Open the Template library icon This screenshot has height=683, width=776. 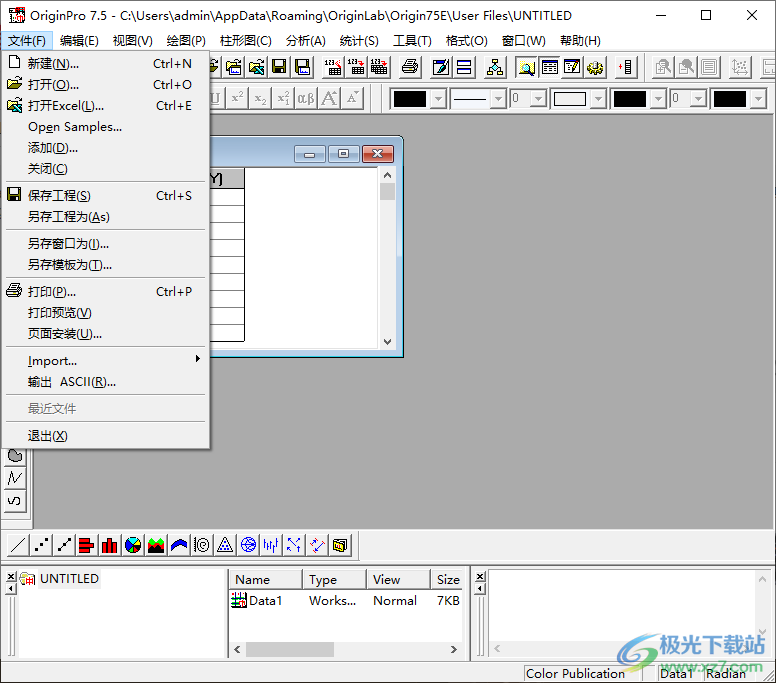point(340,545)
